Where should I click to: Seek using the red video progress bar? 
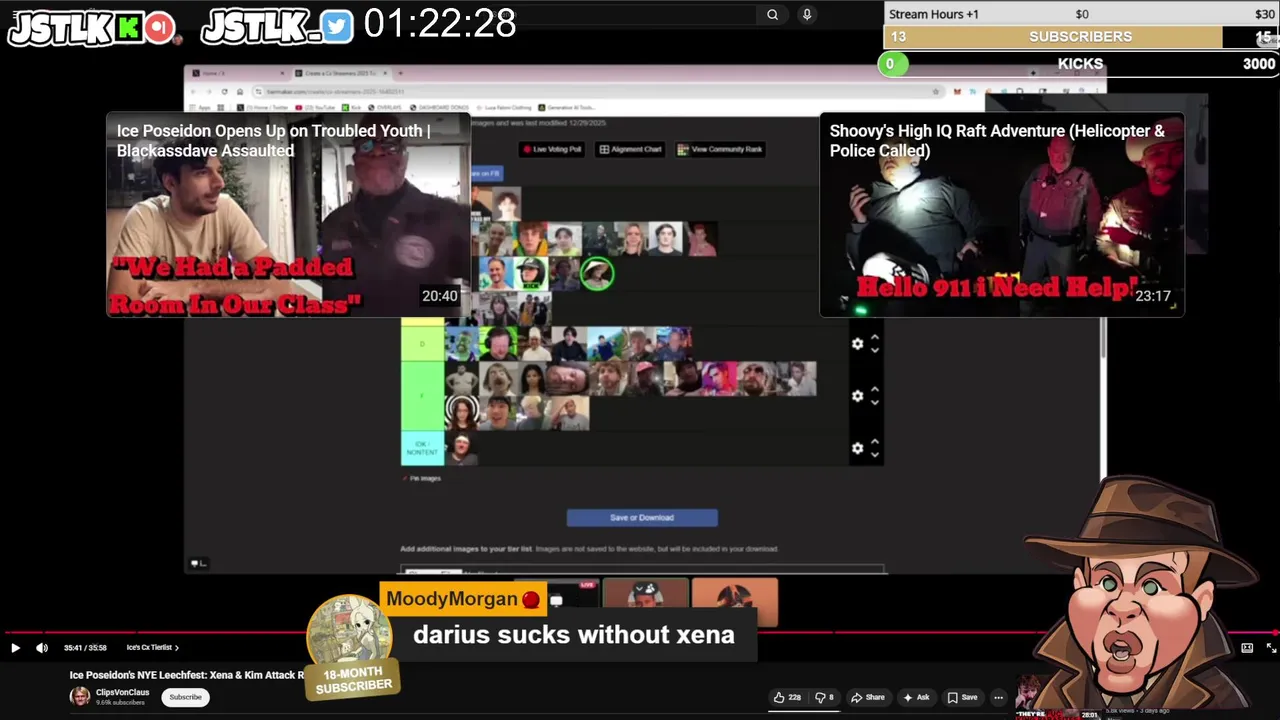[x=640, y=633]
